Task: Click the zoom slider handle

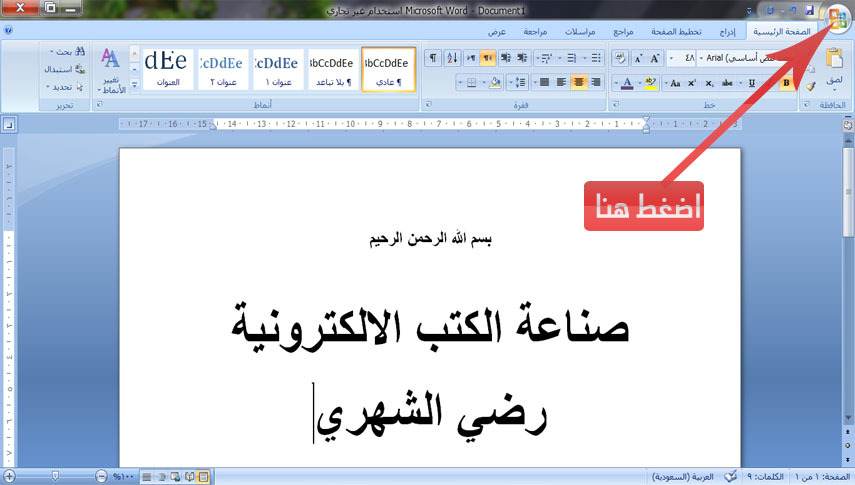Action: point(55,476)
